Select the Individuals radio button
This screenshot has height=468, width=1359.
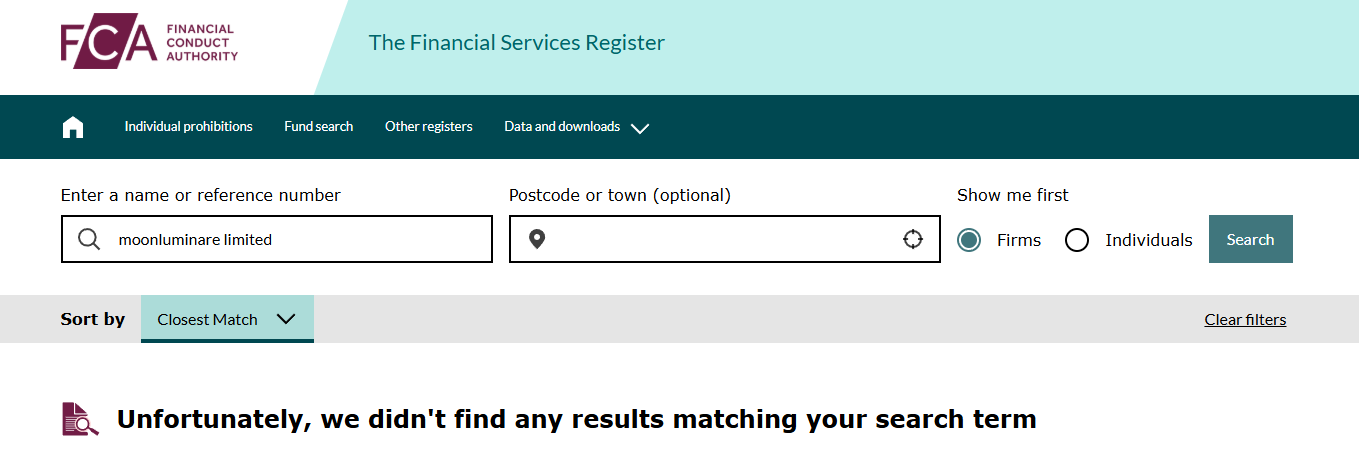point(1077,240)
